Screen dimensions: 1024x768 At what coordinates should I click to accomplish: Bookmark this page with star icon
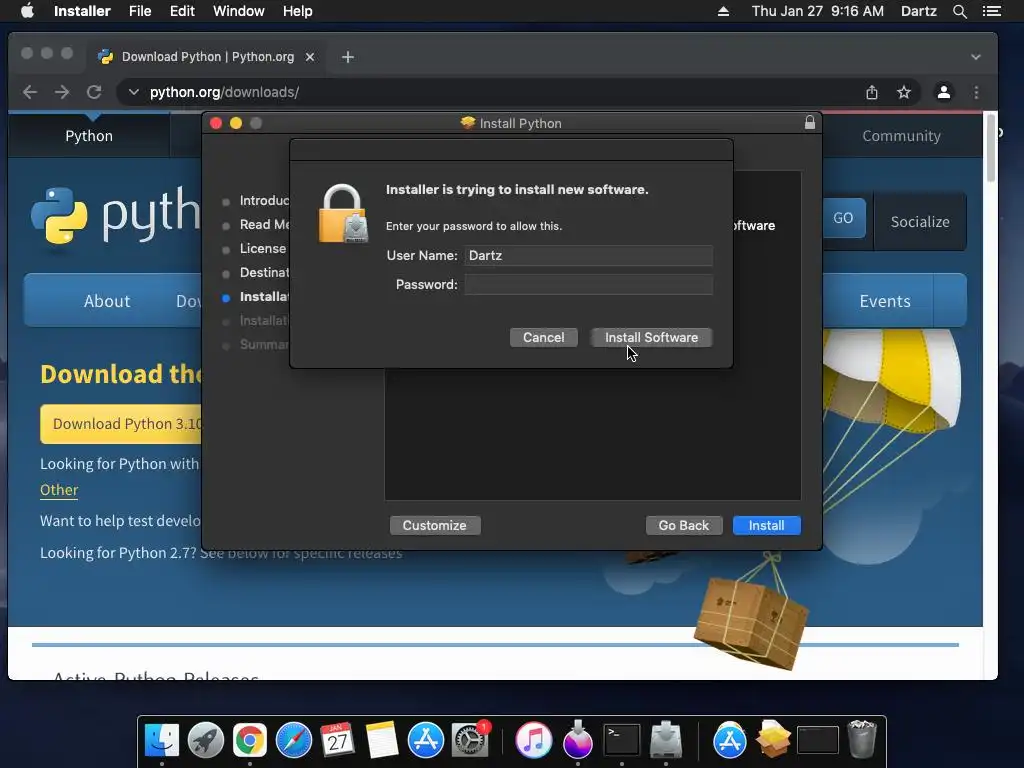(x=904, y=92)
